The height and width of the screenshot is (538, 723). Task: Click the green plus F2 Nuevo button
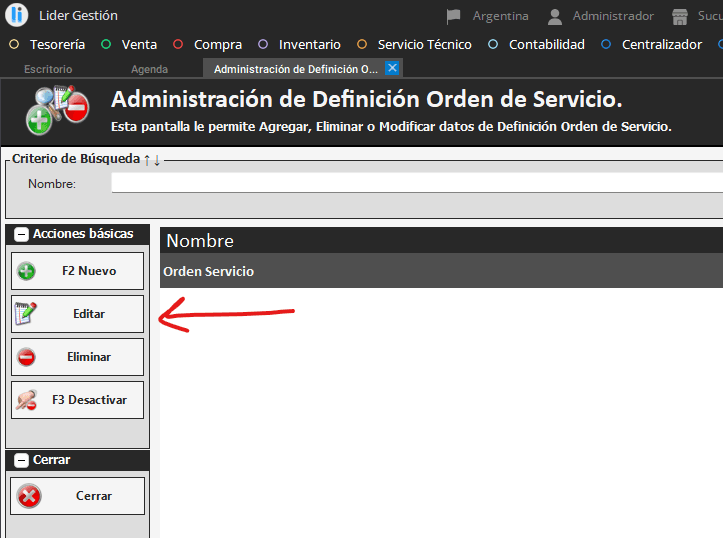(x=78, y=271)
